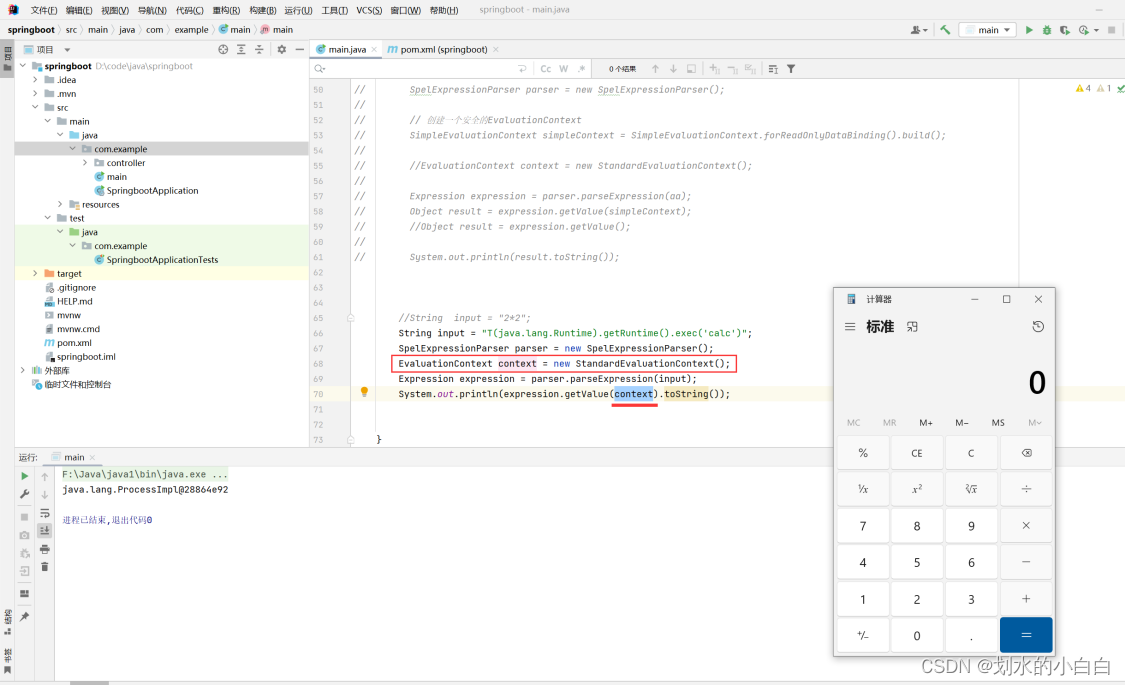Image resolution: width=1125 pixels, height=685 pixels.
Task: Toggle match case Cc in search bar
Action: (x=545, y=69)
